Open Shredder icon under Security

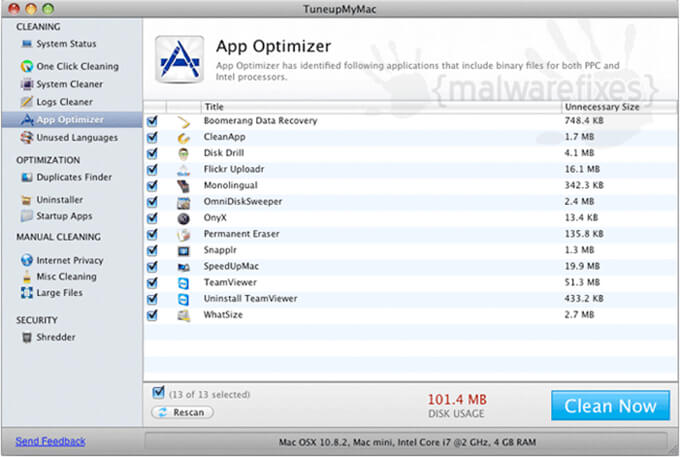27,337
